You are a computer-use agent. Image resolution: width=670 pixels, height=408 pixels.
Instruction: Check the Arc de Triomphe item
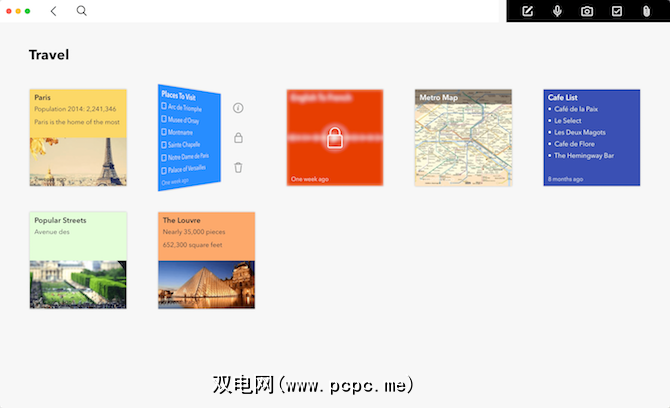[164, 106]
